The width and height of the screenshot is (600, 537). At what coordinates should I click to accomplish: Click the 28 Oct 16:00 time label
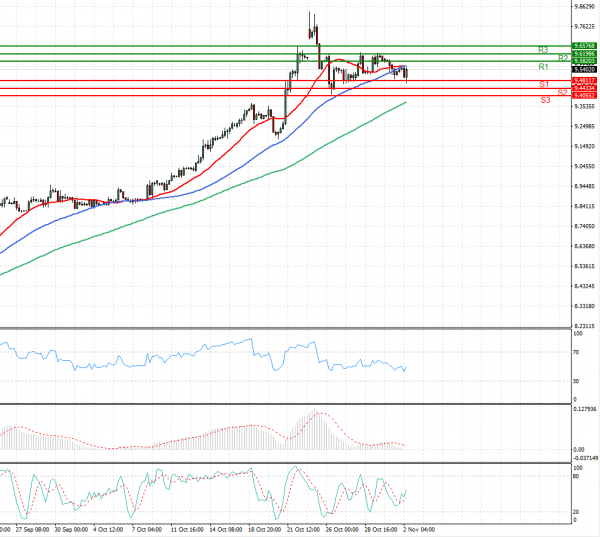tap(381, 530)
